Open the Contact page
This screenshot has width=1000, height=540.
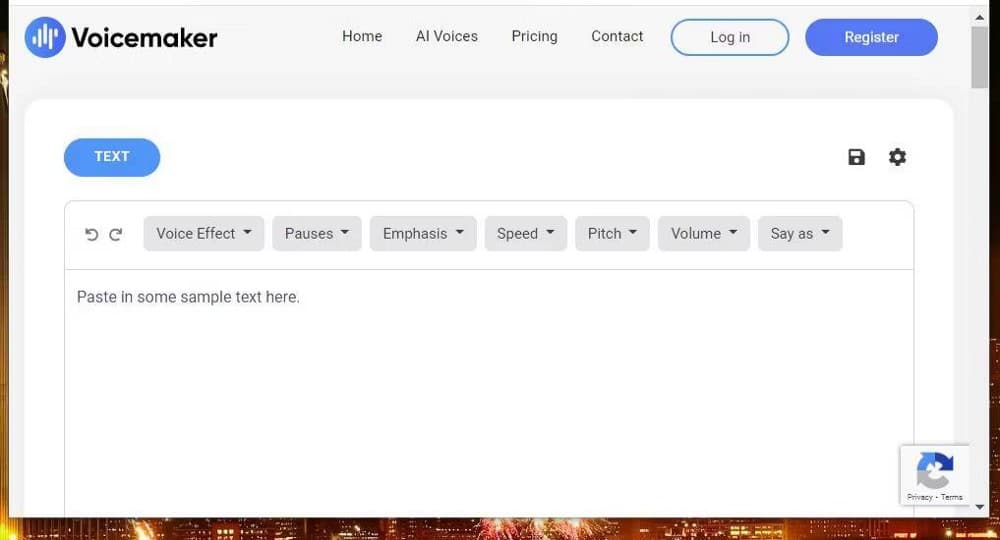617,36
